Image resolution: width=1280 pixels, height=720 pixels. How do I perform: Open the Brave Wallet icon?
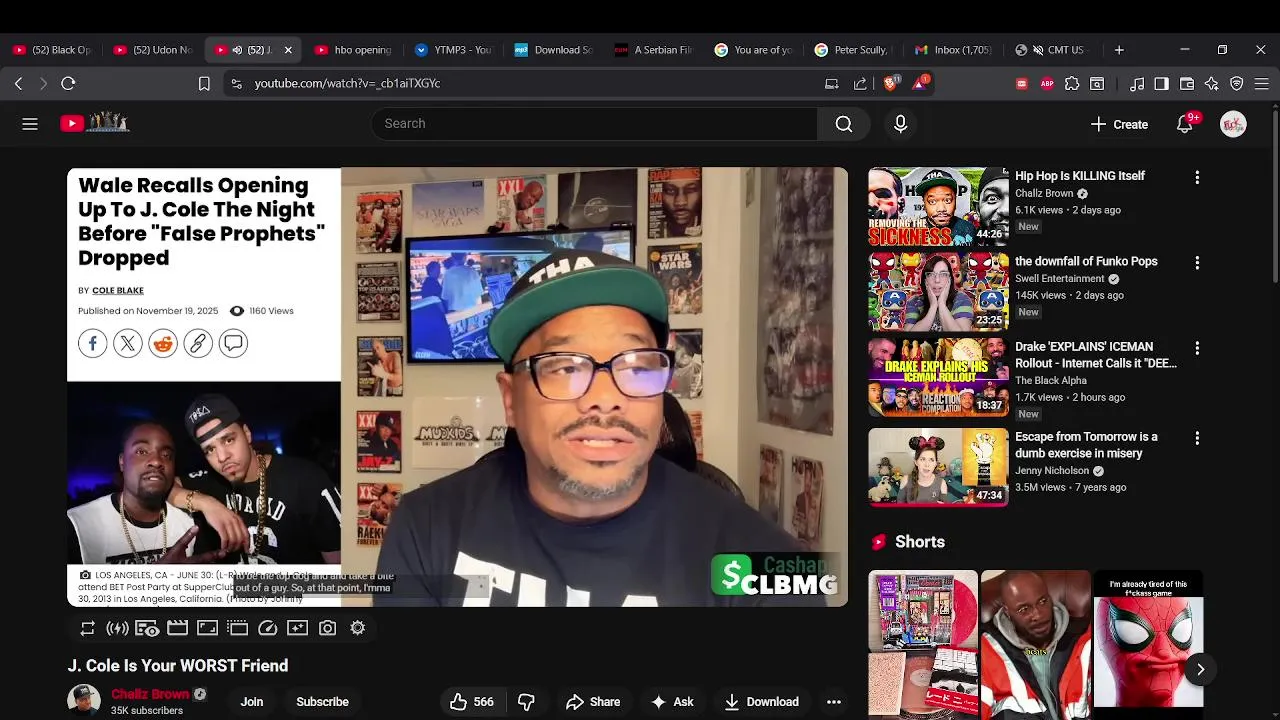click(x=1187, y=84)
